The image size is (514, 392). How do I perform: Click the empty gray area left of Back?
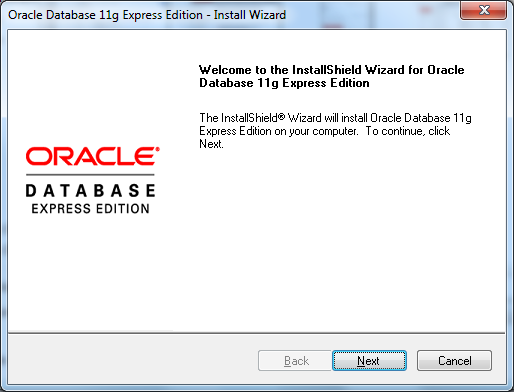[133, 360]
